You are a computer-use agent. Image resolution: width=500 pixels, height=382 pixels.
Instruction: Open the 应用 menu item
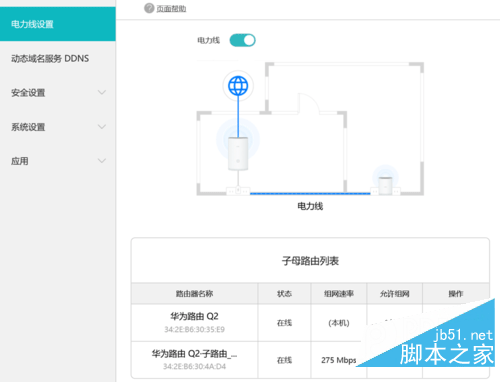[x=58, y=161]
